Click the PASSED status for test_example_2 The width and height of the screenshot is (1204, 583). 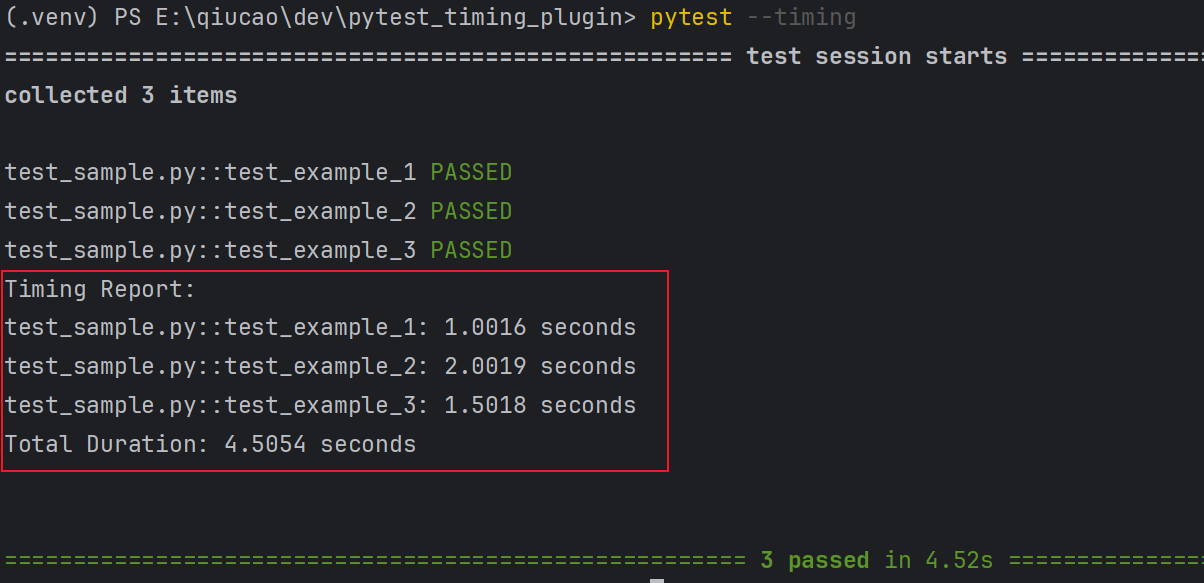click(x=471, y=211)
